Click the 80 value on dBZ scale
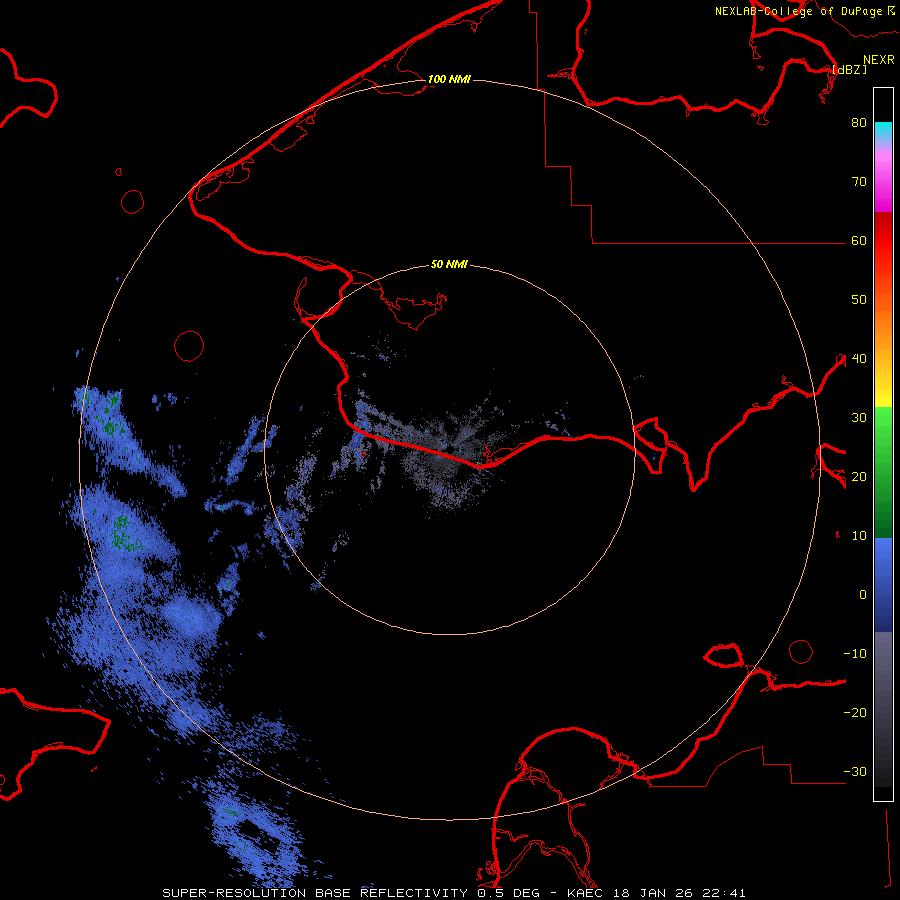Screen dimensions: 900x900 [x=859, y=123]
